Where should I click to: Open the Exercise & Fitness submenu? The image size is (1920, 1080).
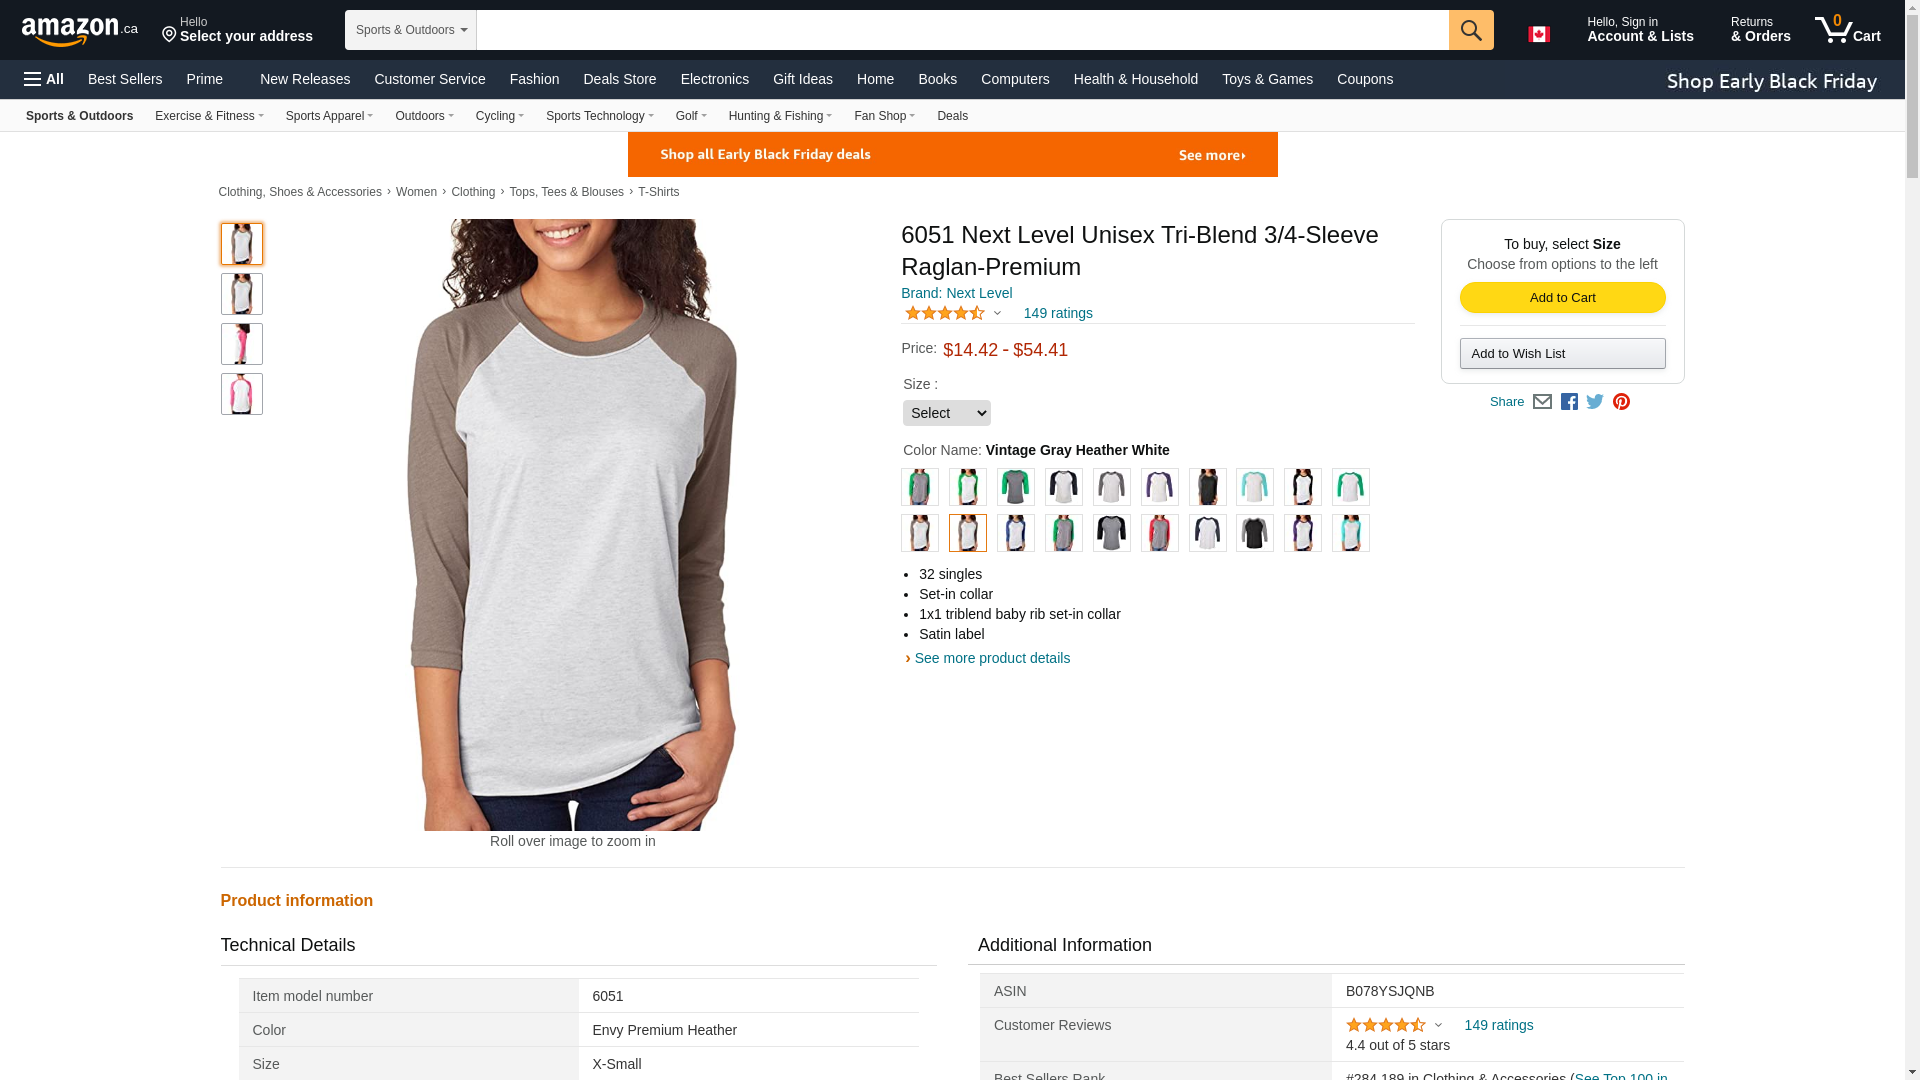tap(209, 116)
